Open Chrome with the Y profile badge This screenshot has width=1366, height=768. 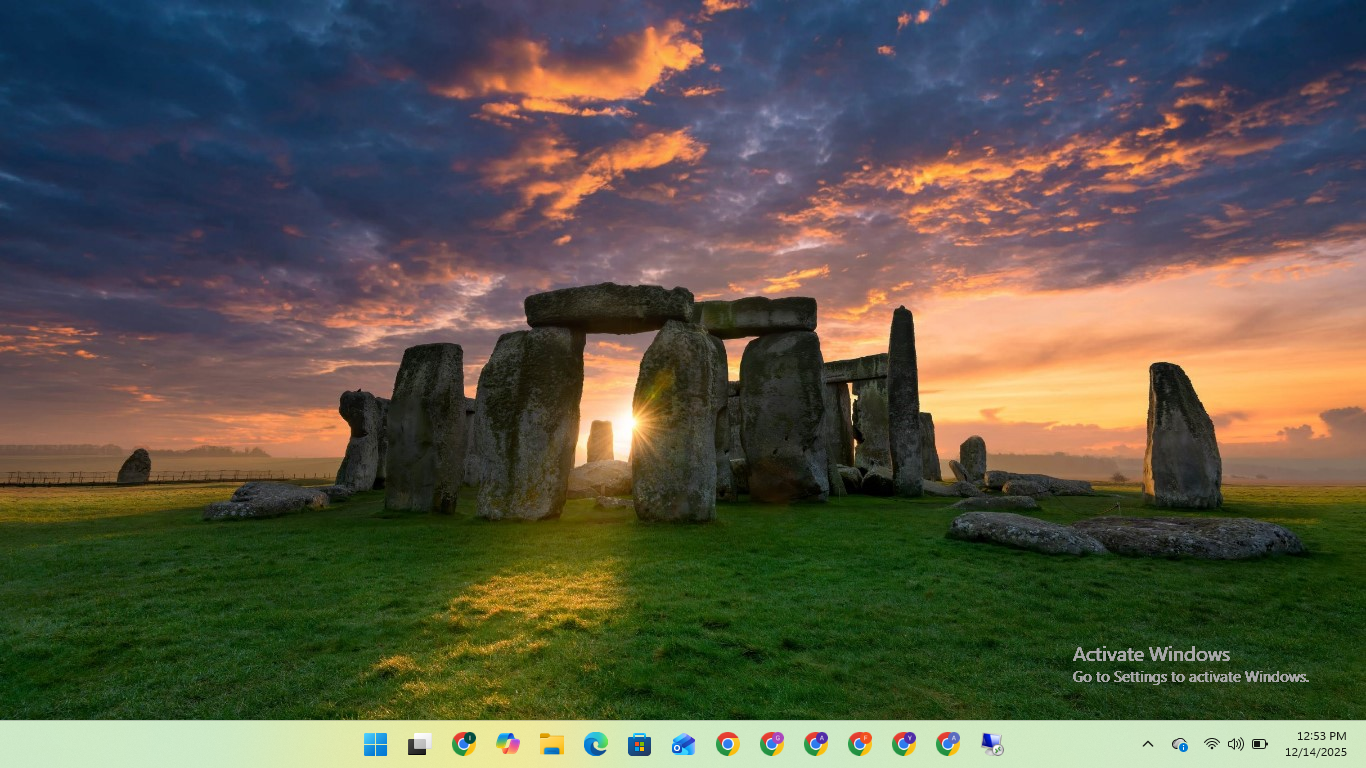pos(904,744)
